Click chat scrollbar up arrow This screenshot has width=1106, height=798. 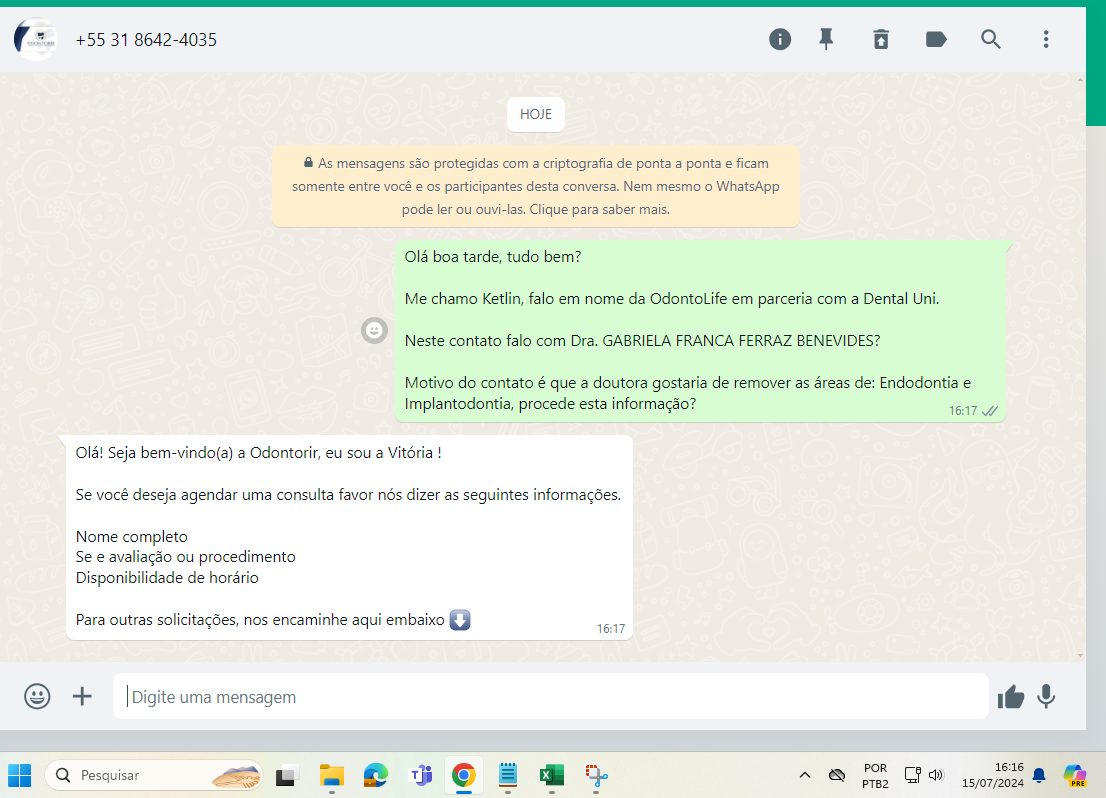point(1081,80)
